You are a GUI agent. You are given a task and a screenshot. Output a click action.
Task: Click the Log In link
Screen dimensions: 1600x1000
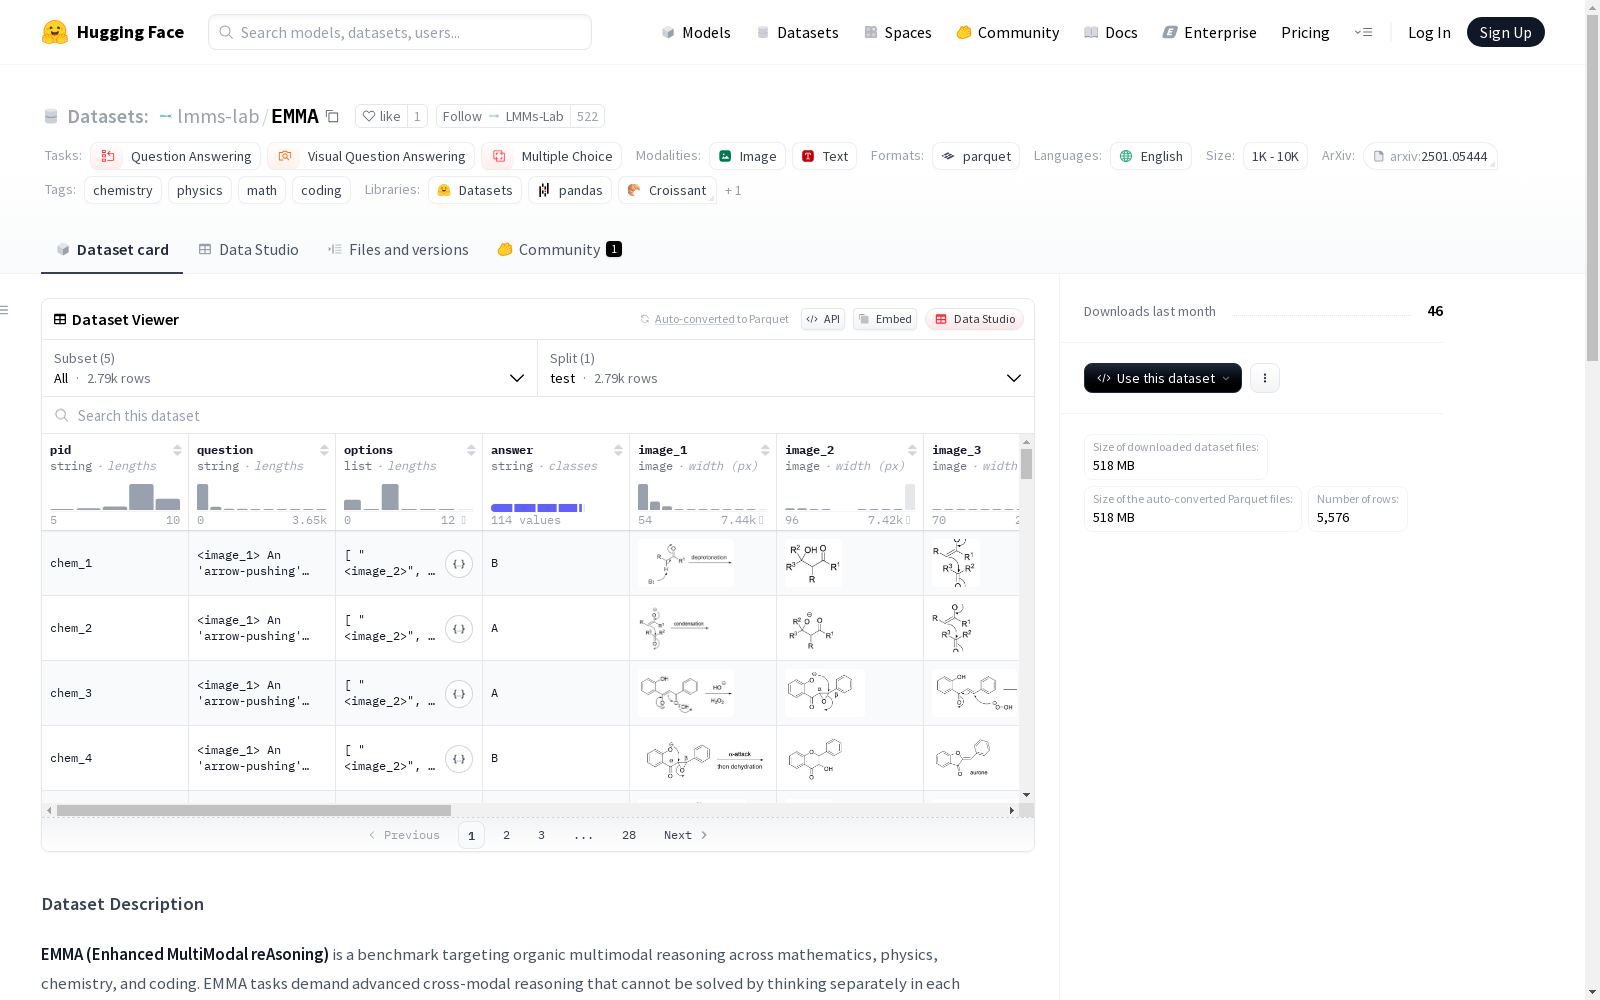pyautogui.click(x=1429, y=32)
